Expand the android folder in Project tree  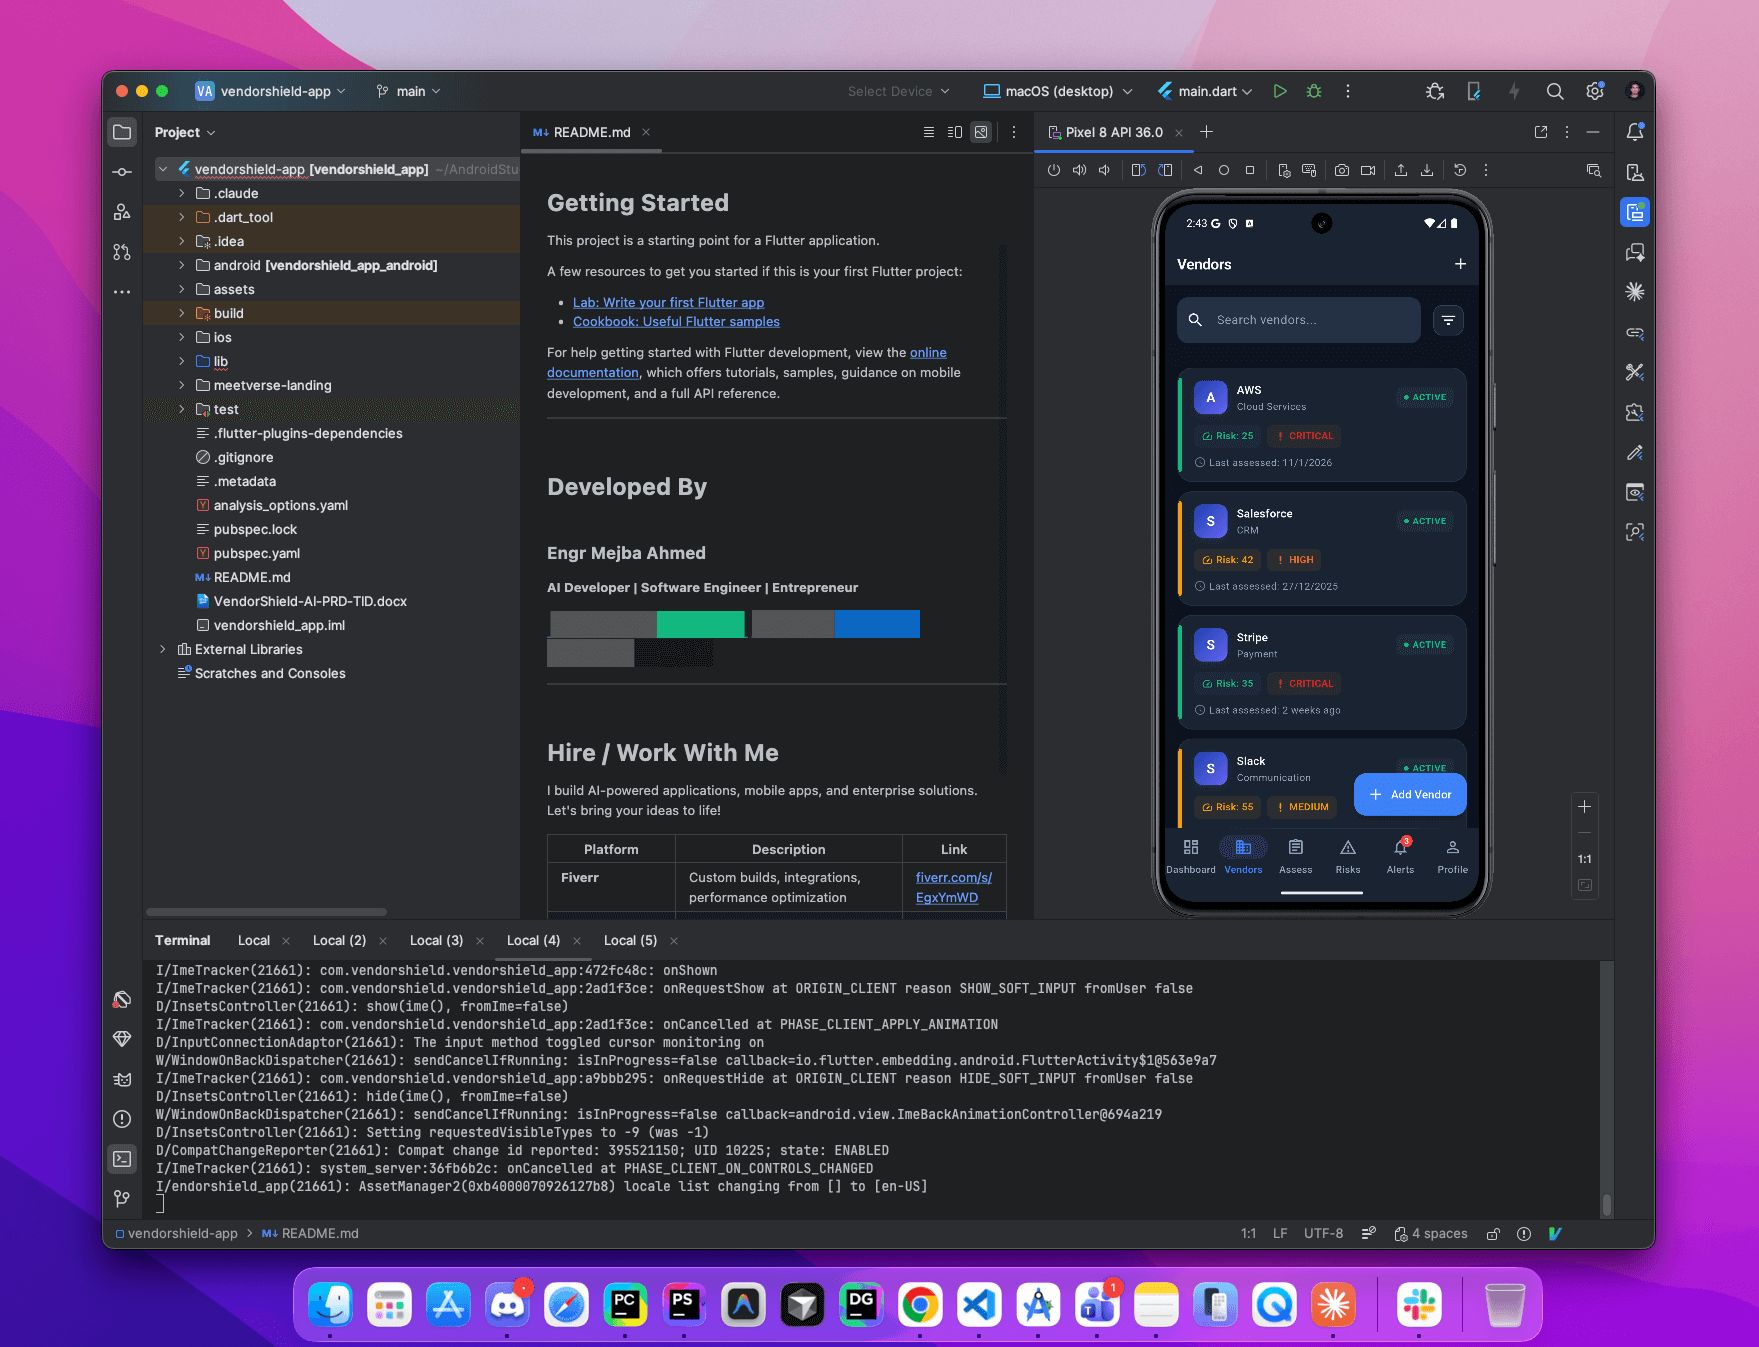[182, 265]
